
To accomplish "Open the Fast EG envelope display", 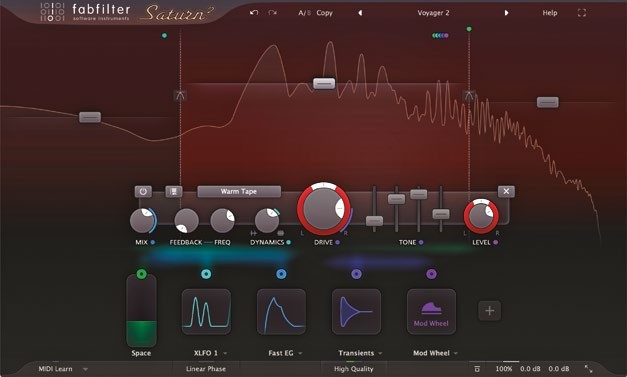I will (281, 311).
